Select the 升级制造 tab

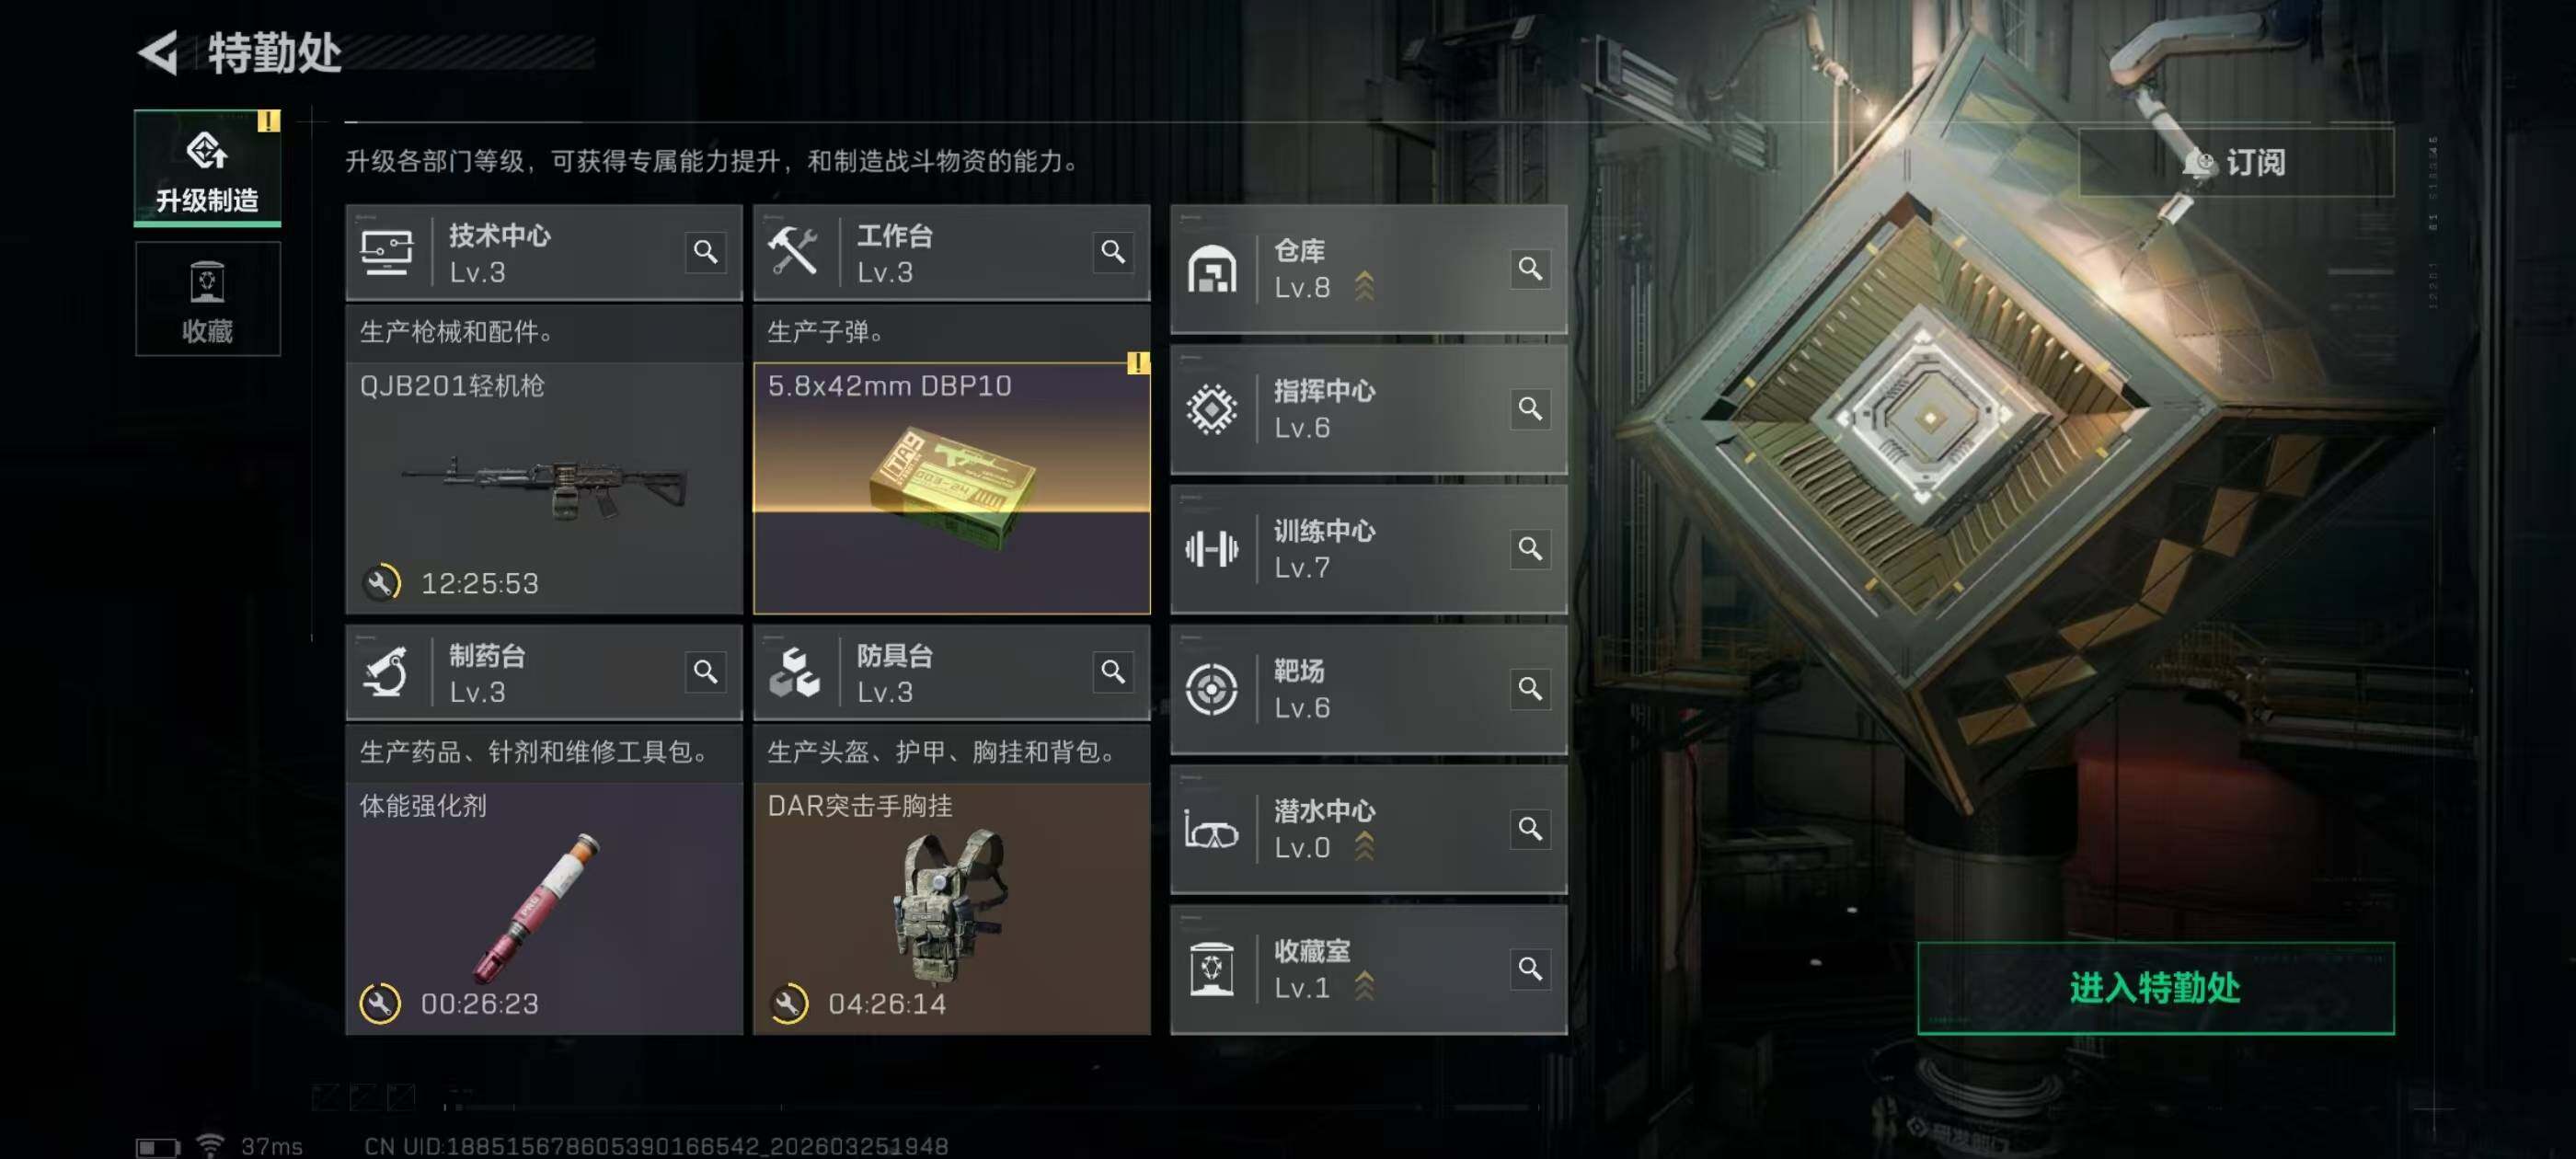(x=208, y=168)
